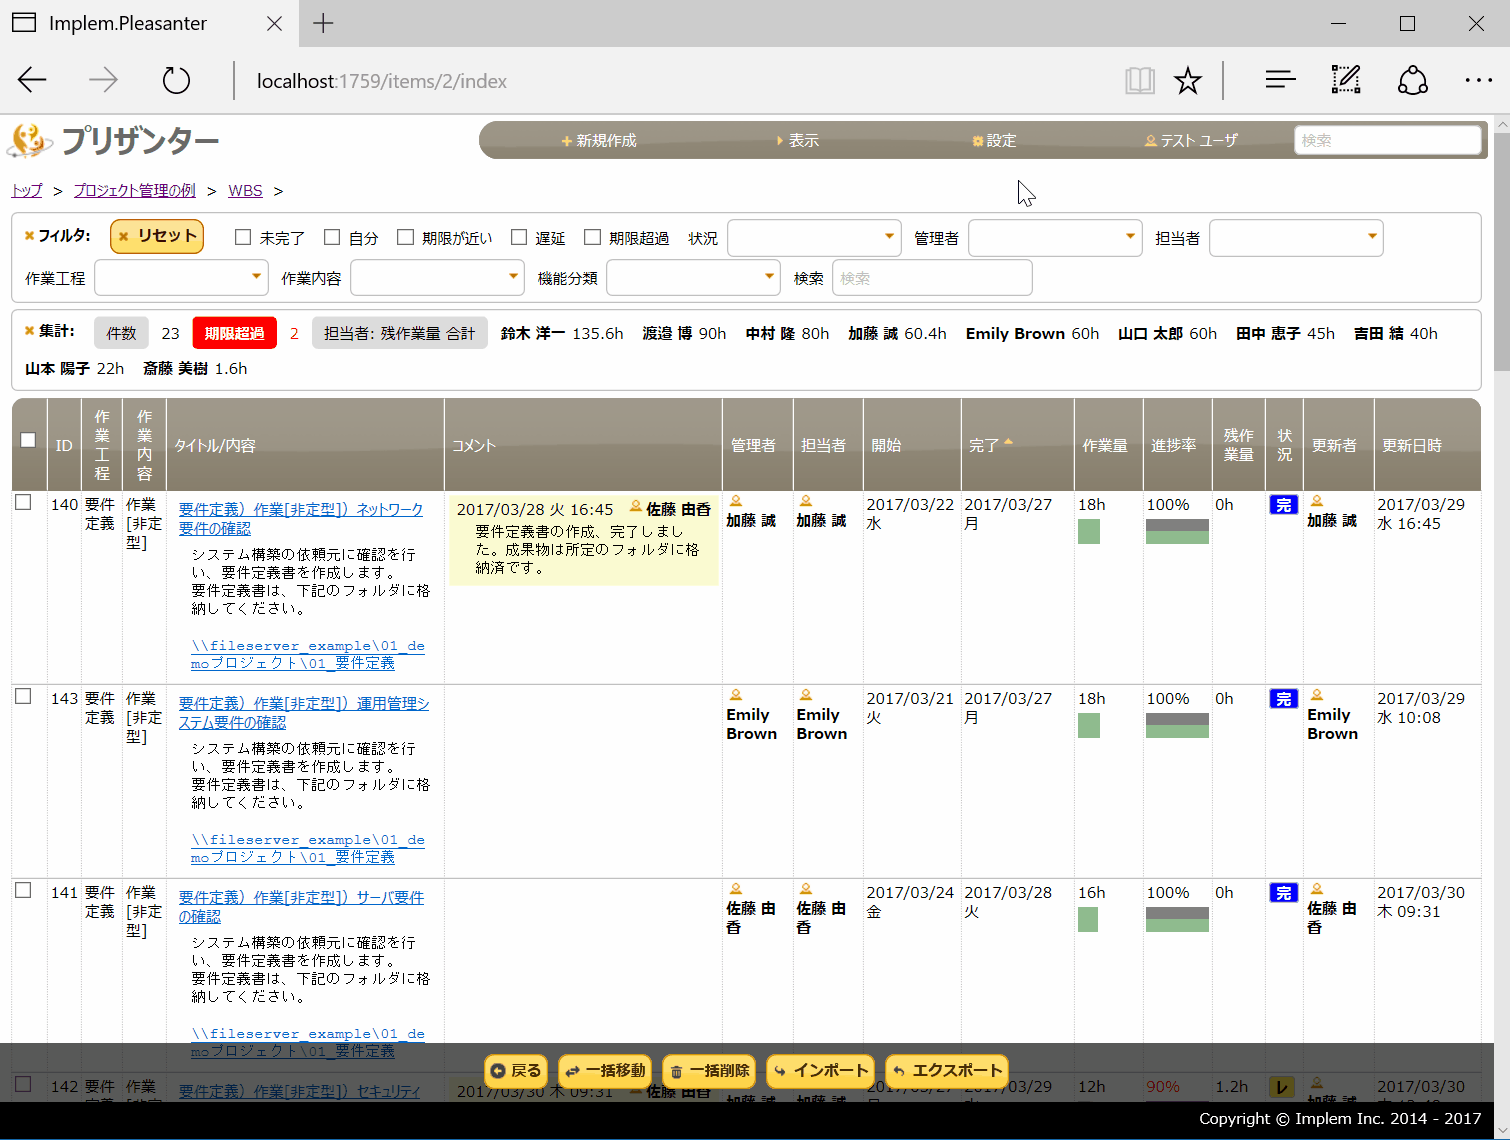1510x1140 pixels.
Task: Open the Hub lines icon
Action: pos(1280,80)
